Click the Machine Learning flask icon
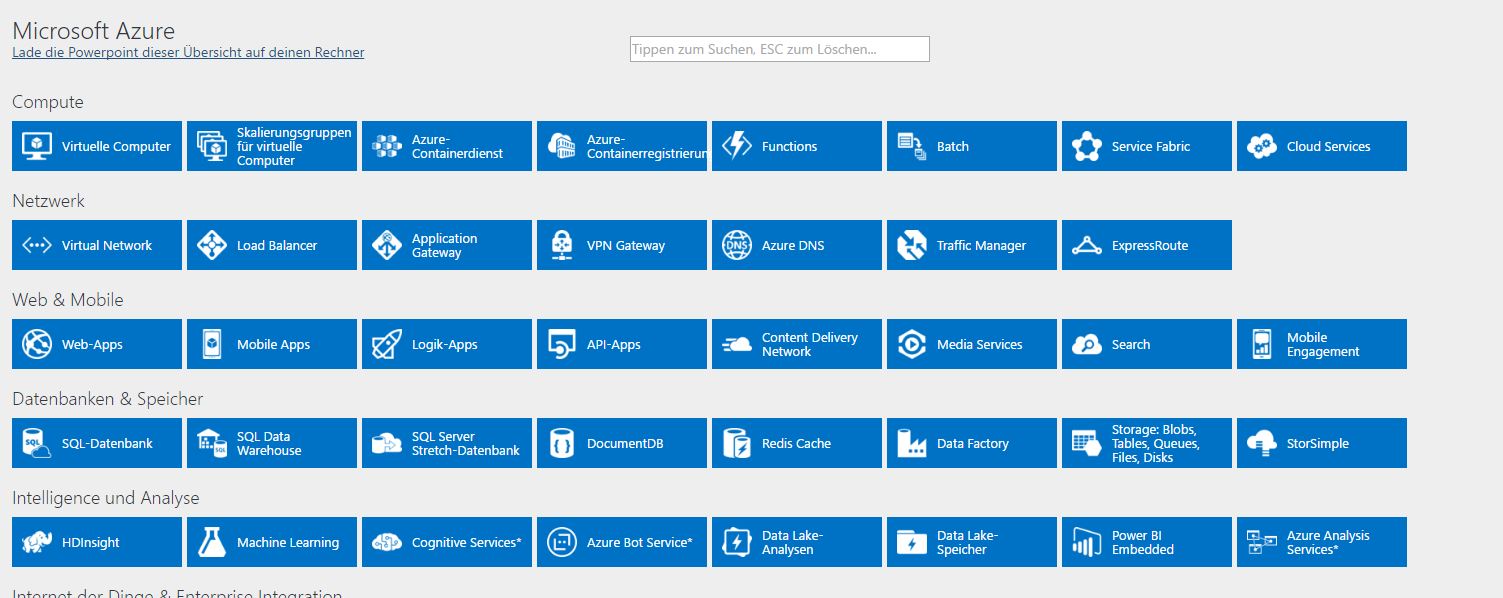The height and width of the screenshot is (598, 1503). tap(212, 542)
